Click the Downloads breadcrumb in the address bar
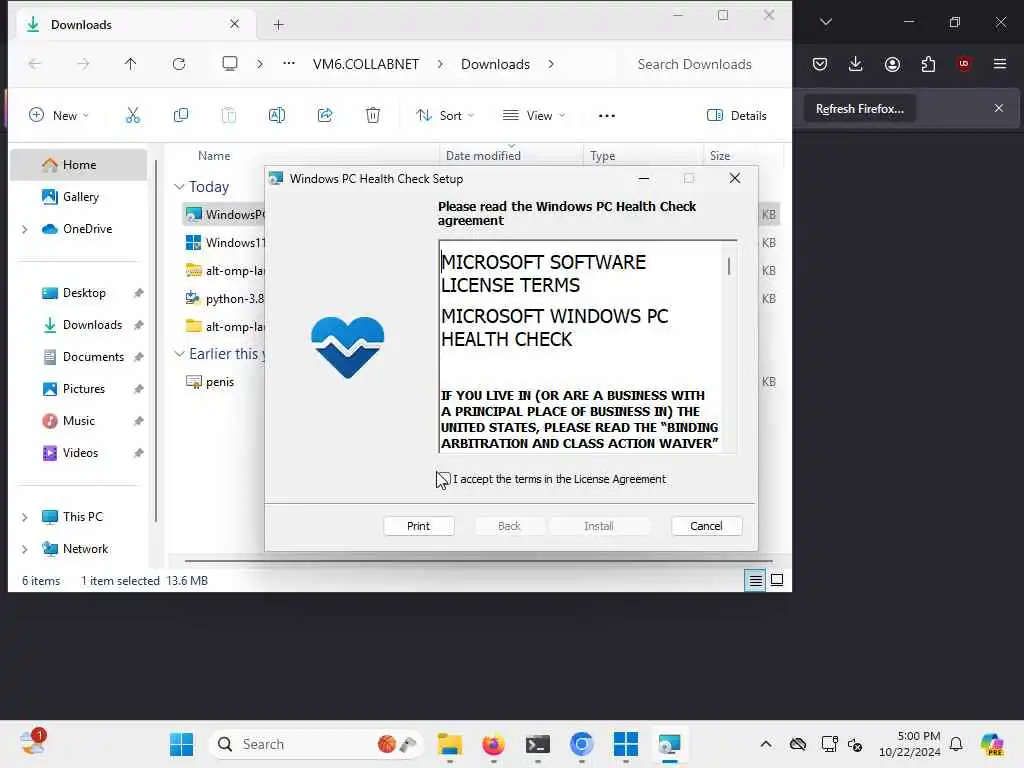This screenshot has width=1024, height=768. point(495,64)
